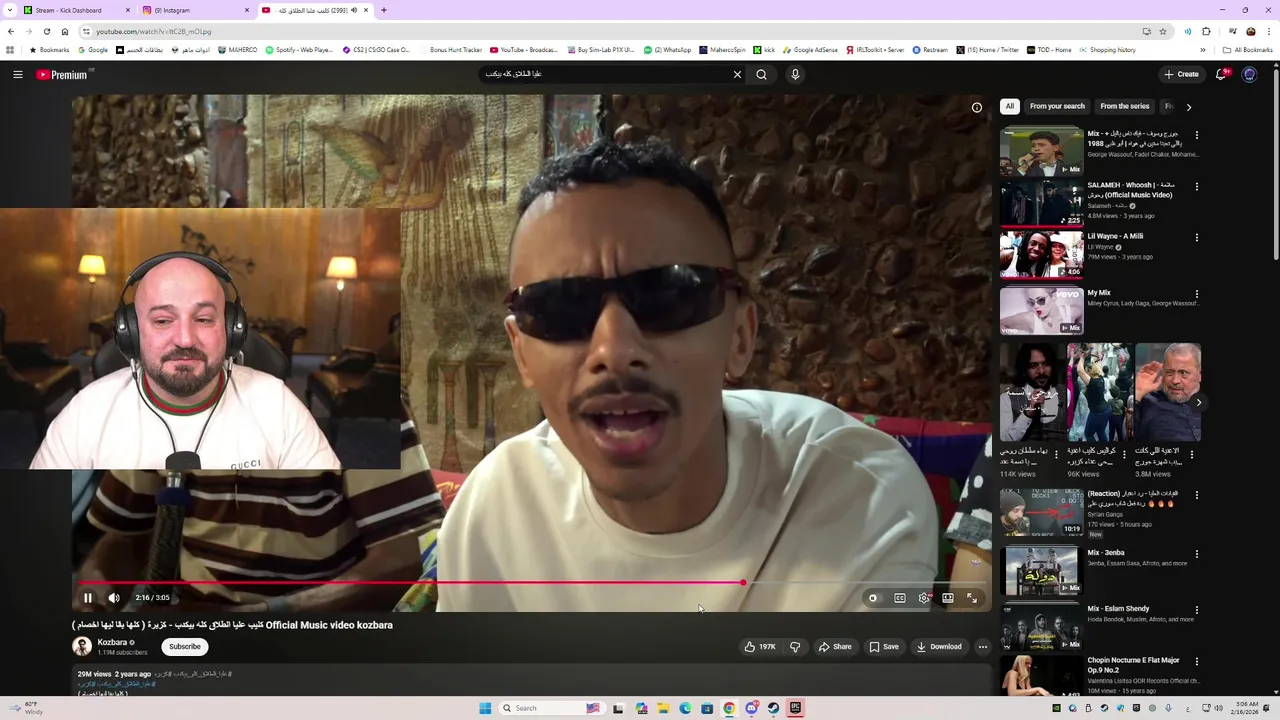The image size is (1280, 720).
Task: Open the Kozbara channel avatar
Action: (x=82, y=647)
